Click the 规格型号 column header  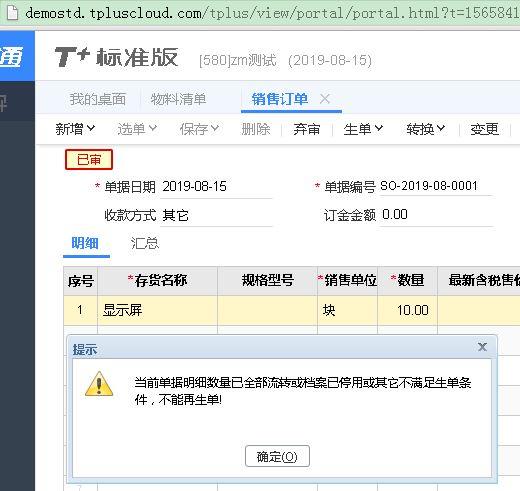click(267, 281)
